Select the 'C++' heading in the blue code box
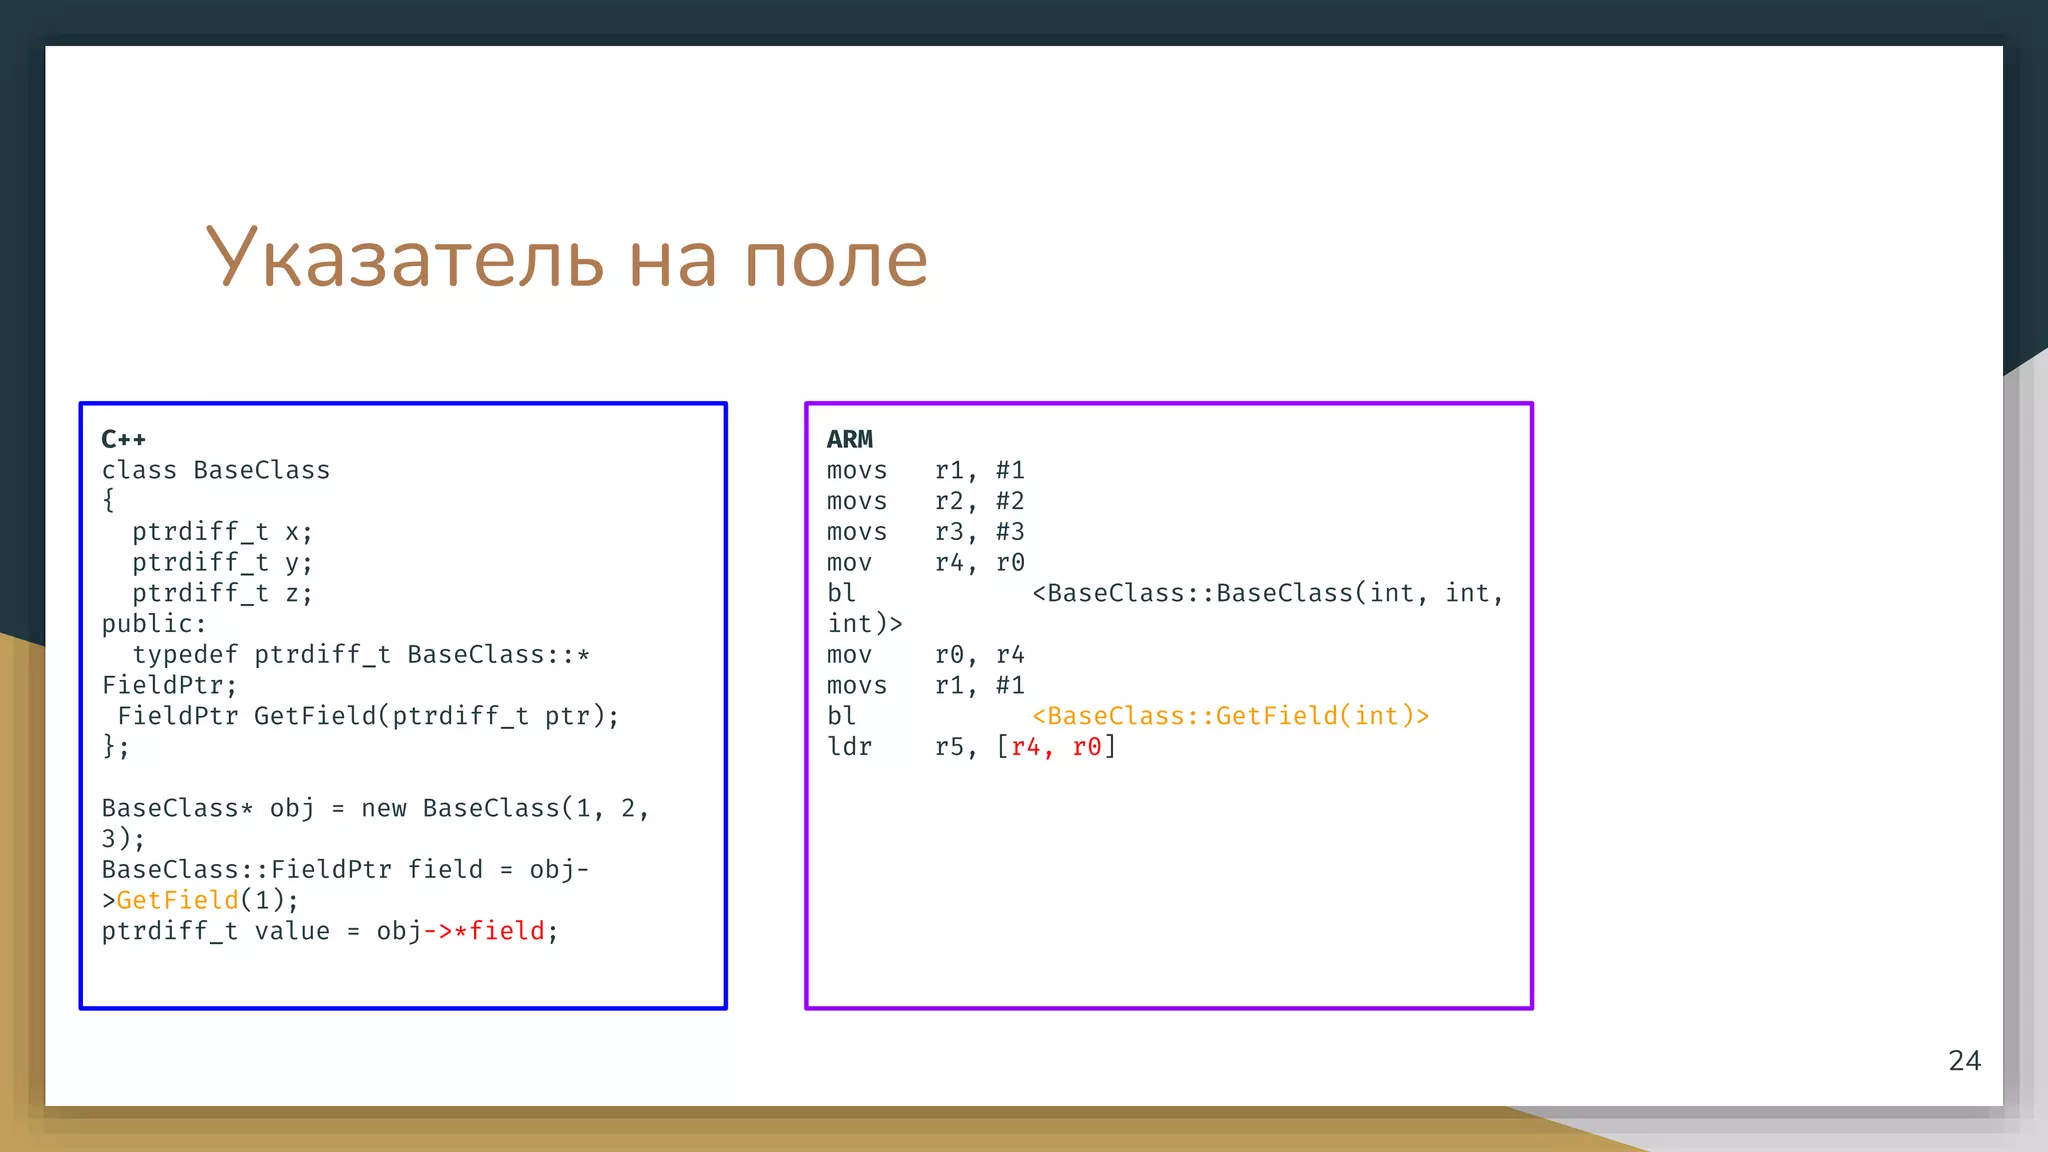 [x=124, y=439]
